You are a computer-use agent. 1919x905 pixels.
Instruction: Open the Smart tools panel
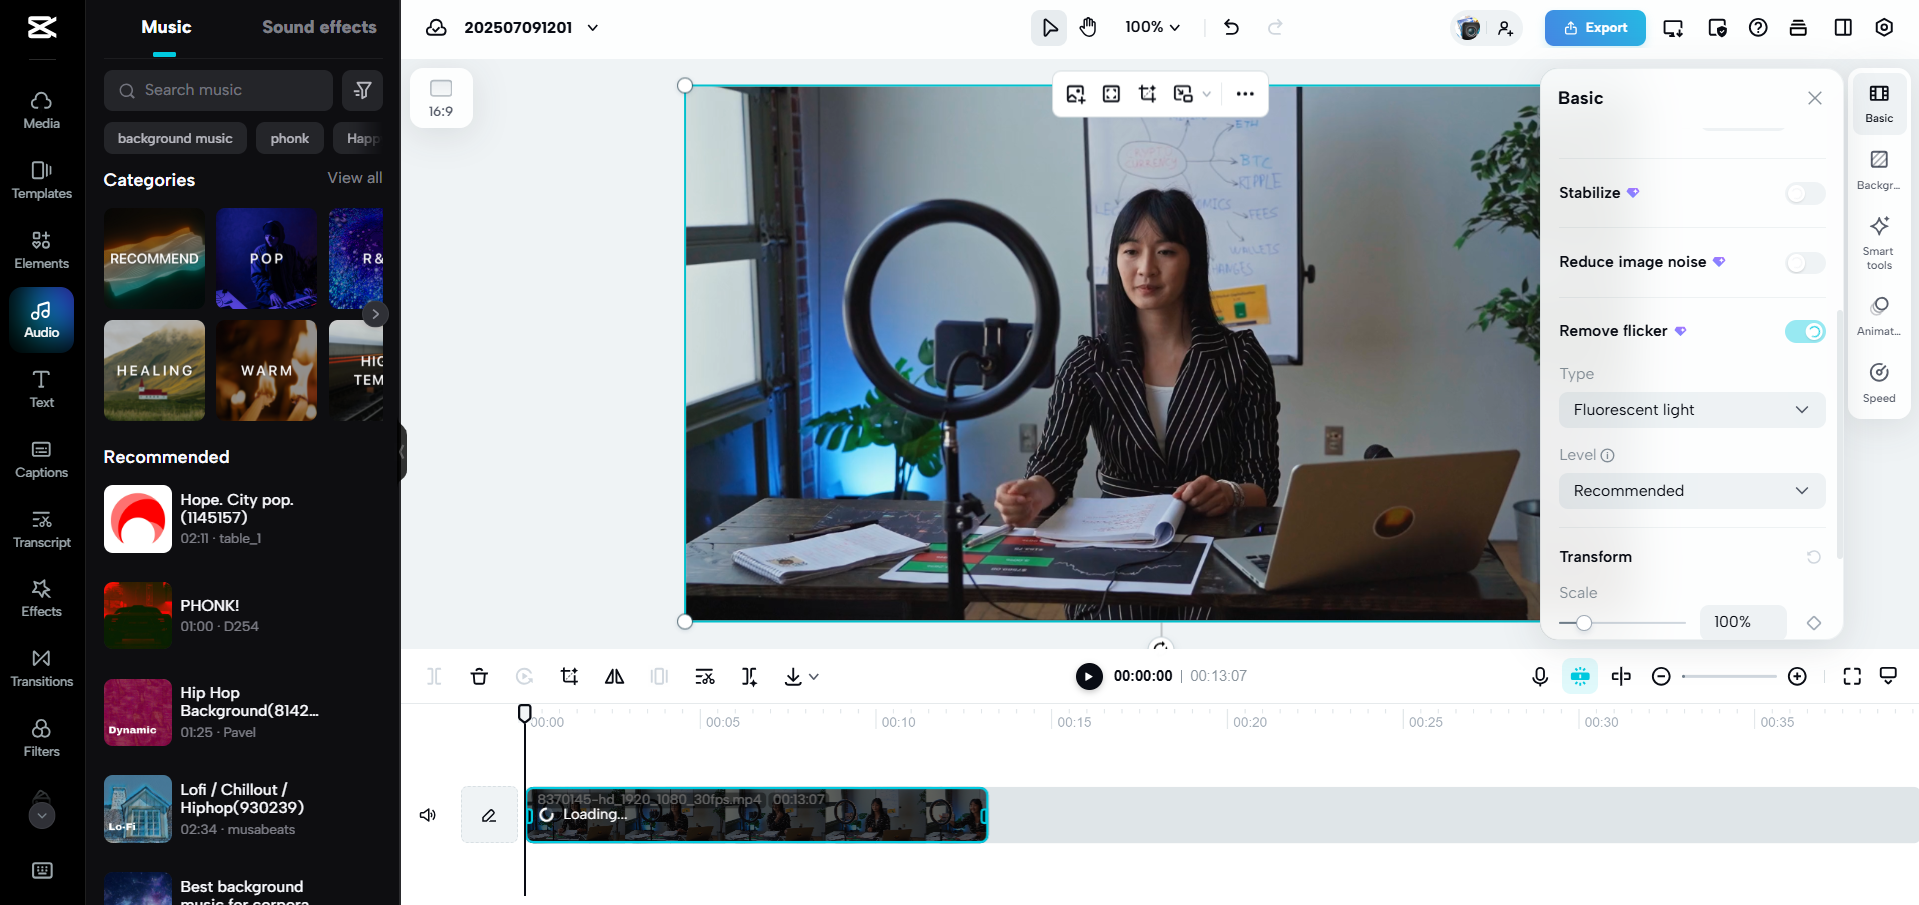[1879, 243]
